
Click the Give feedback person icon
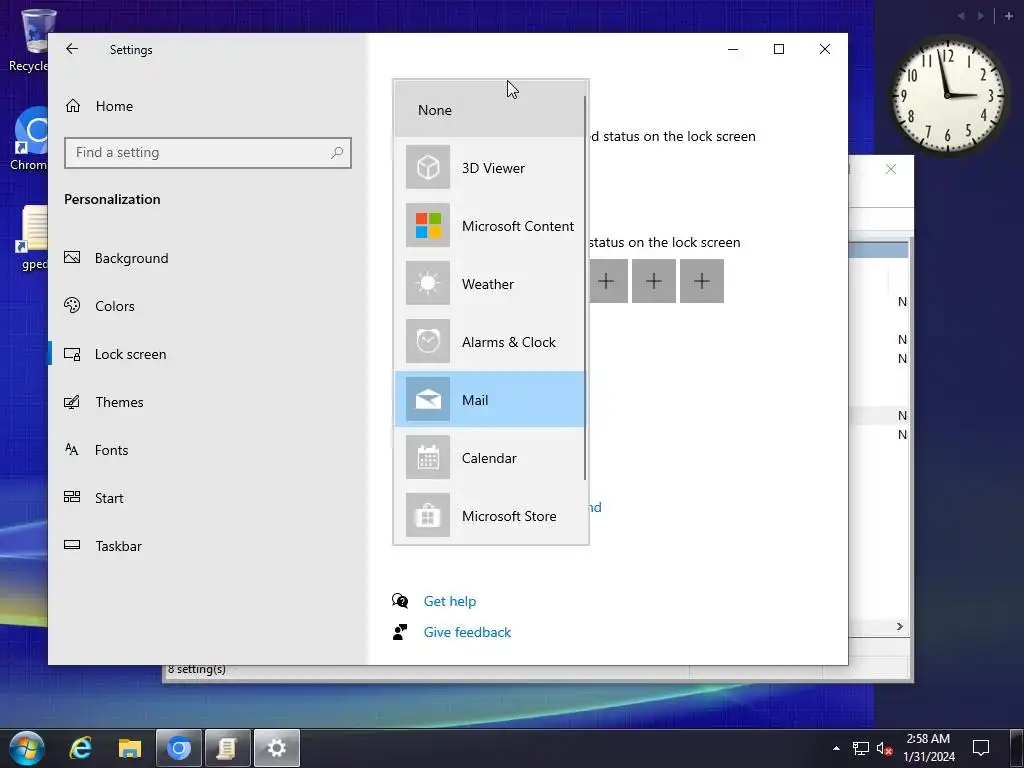(x=400, y=632)
